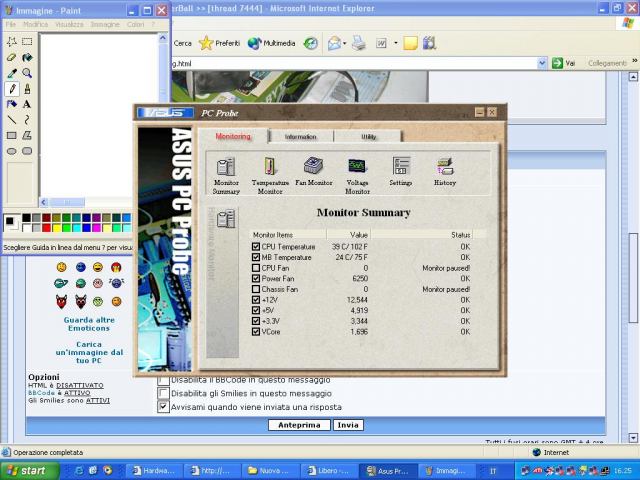Pick the yellow swatch in Paint palette
Screen dimensions: 640x480
(x=56, y=227)
